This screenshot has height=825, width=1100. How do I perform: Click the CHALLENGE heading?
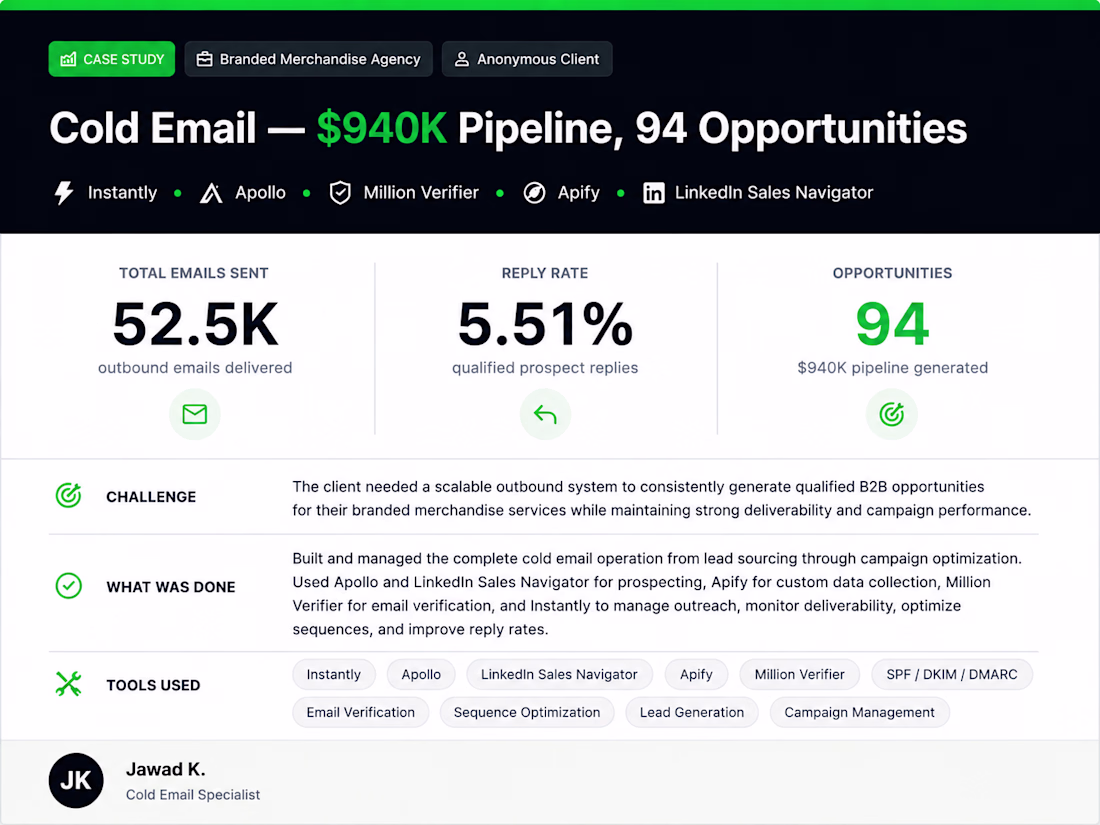(151, 497)
